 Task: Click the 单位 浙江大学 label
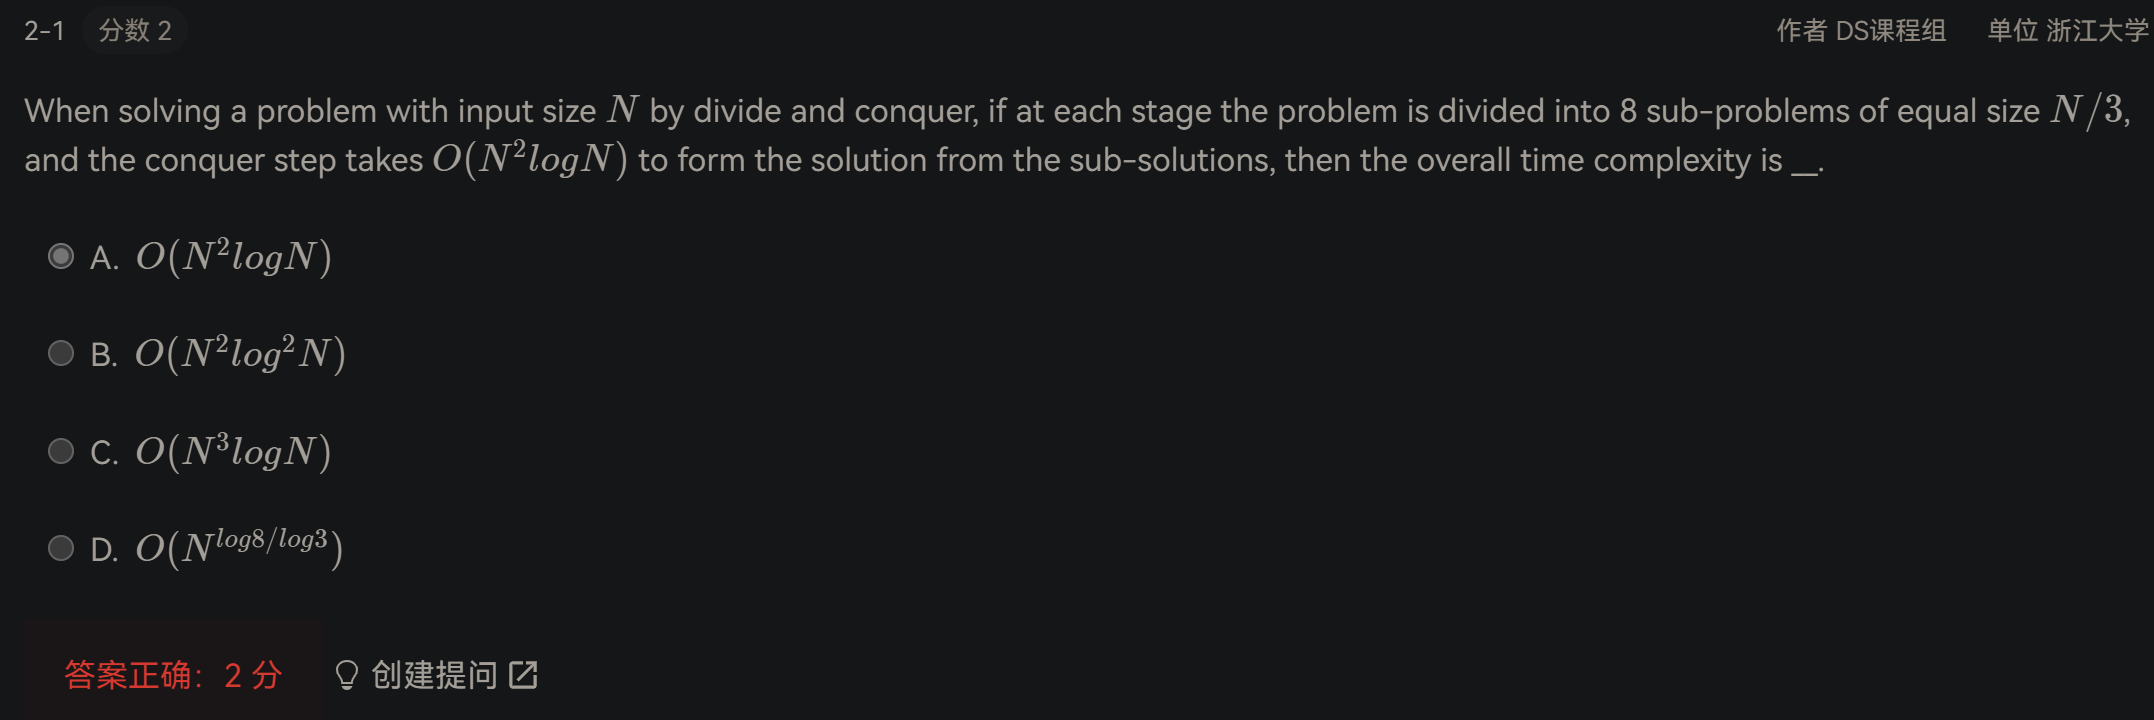tap(2067, 31)
